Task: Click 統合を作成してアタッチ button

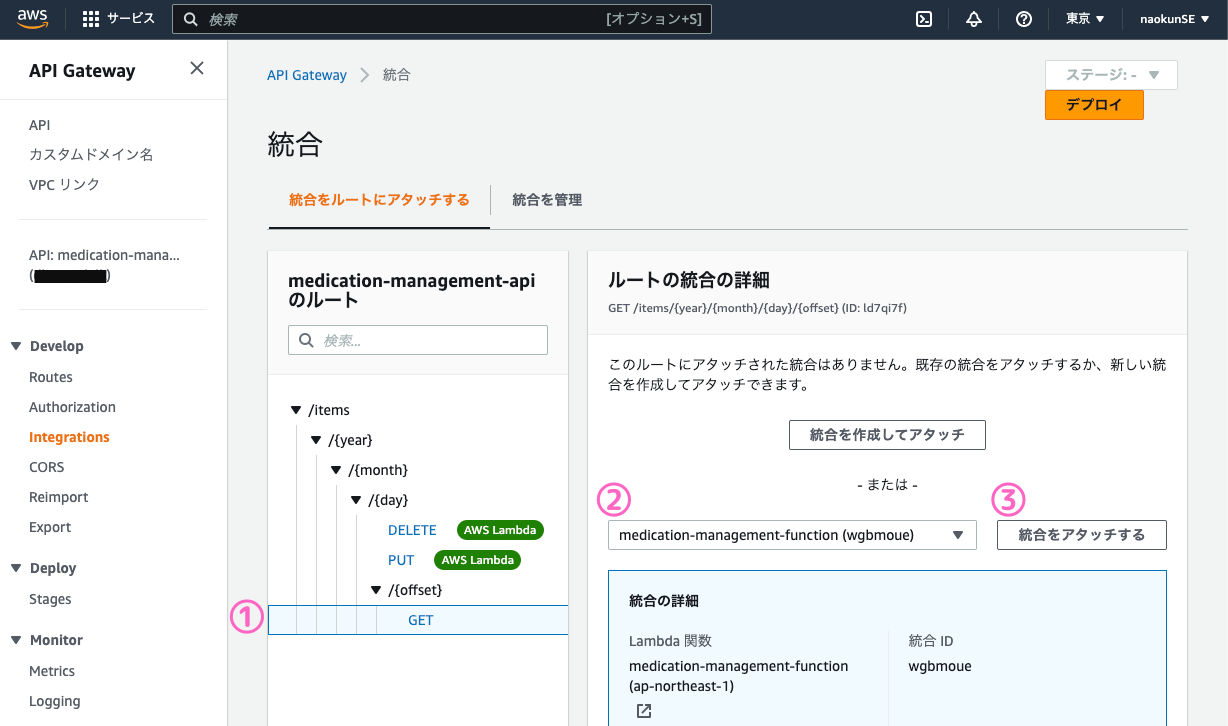Action: (x=887, y=435)
